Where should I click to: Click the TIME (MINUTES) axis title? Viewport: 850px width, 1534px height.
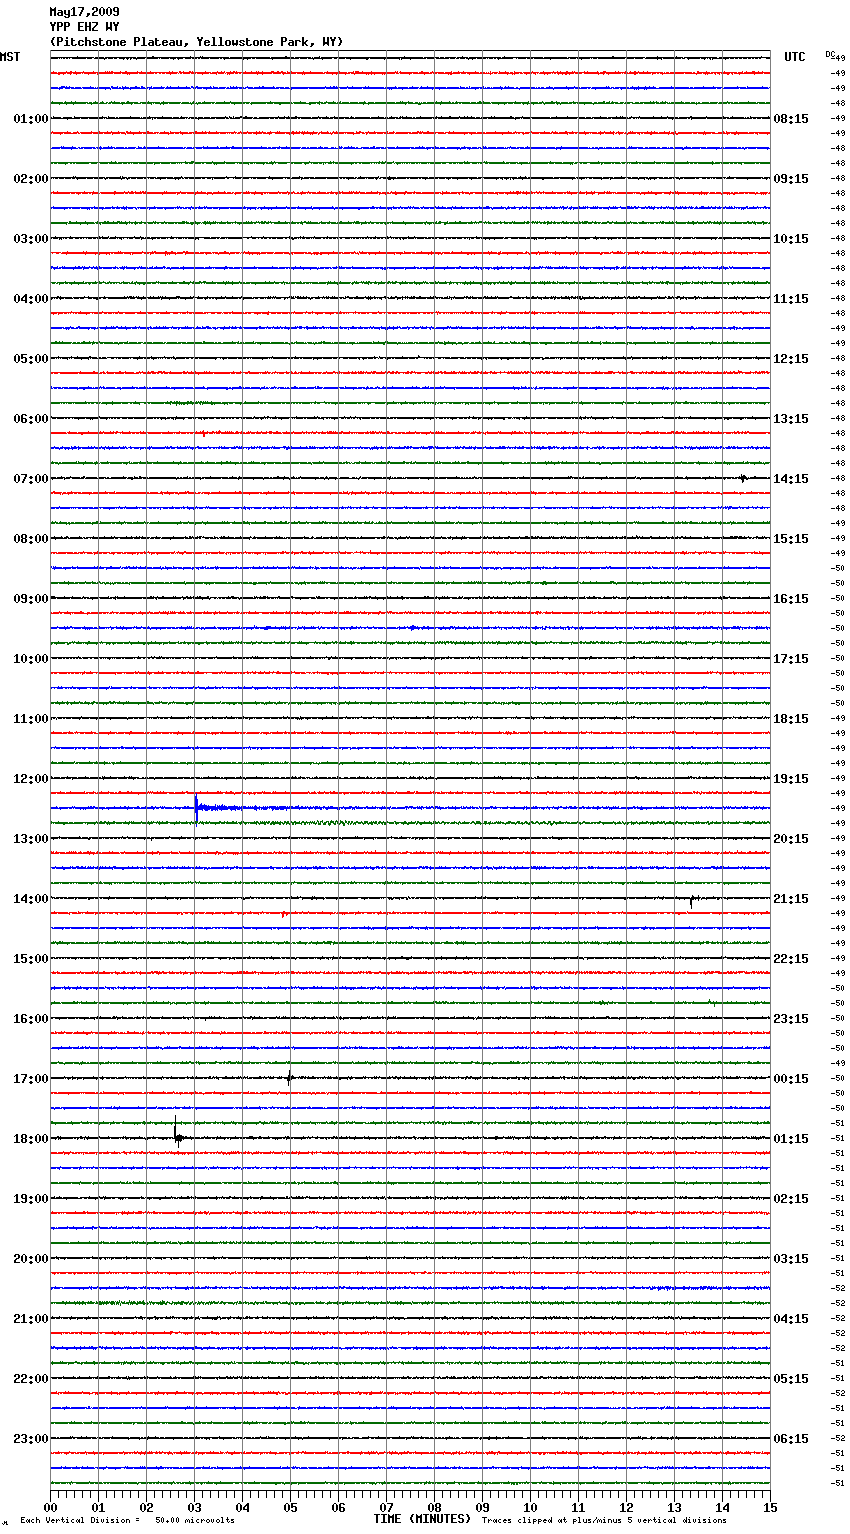[422, 1519]
